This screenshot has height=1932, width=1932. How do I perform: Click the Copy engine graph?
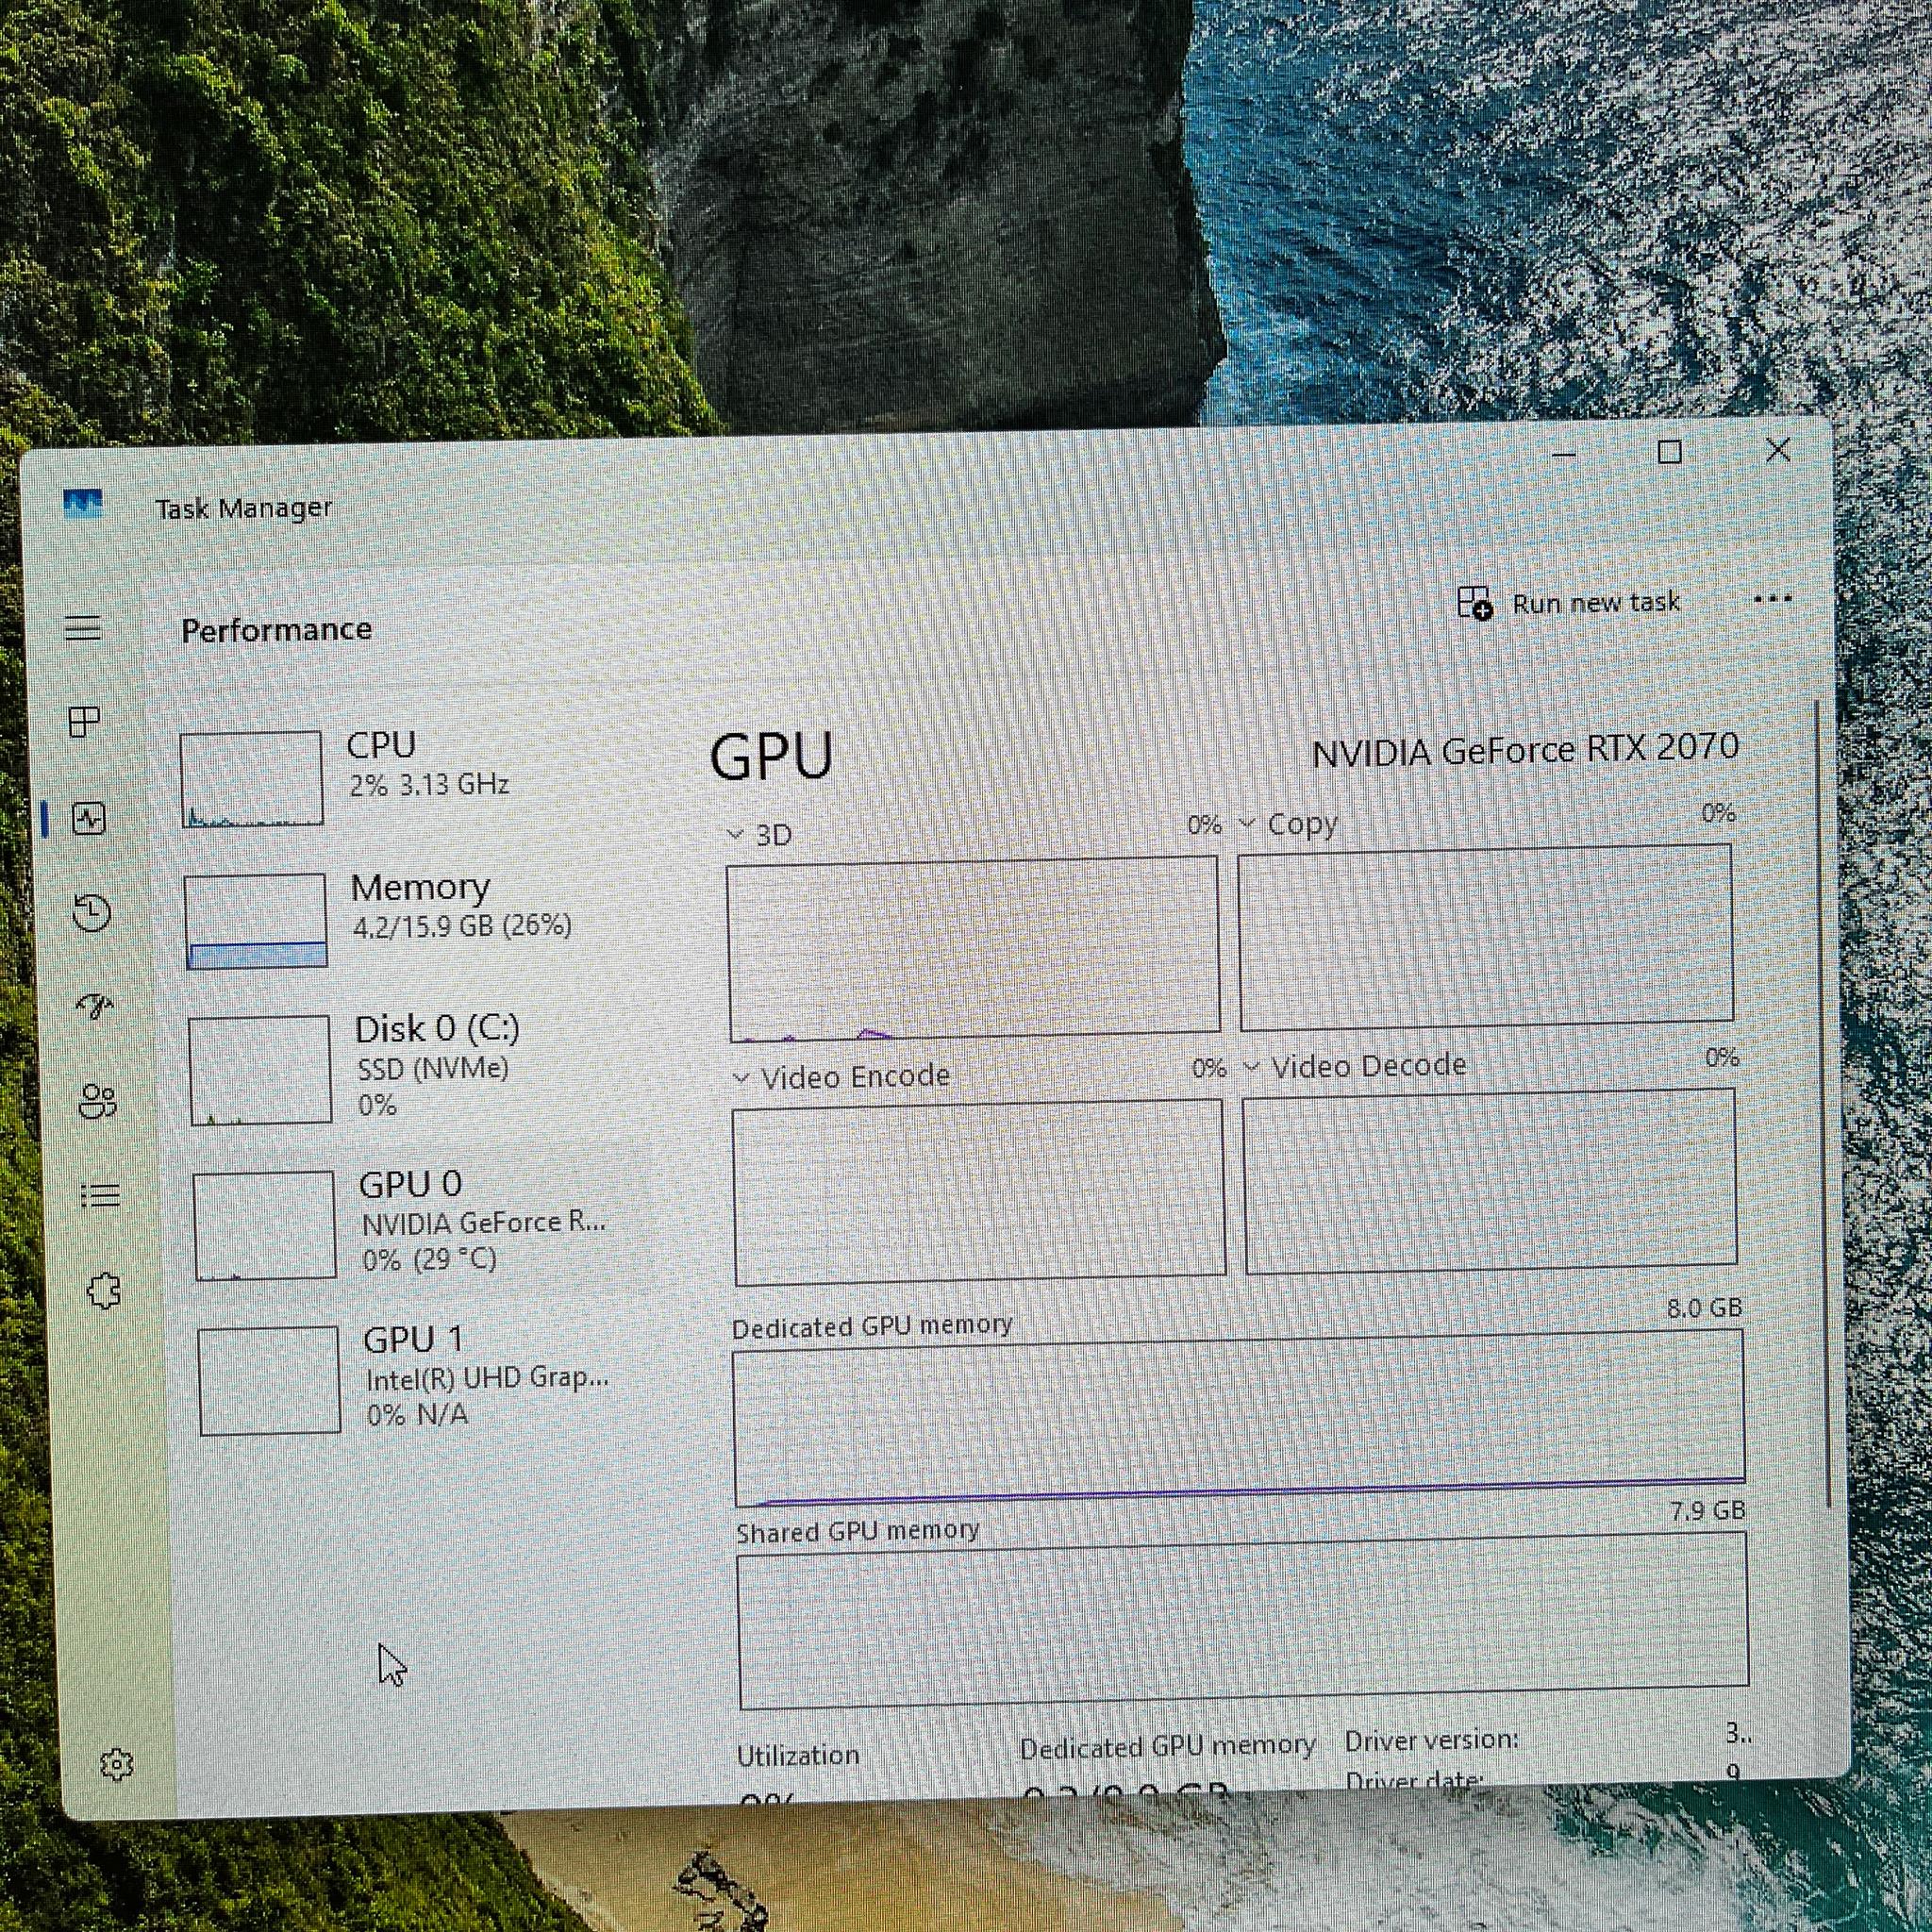pyautogui.click(x=1486, y=936)
